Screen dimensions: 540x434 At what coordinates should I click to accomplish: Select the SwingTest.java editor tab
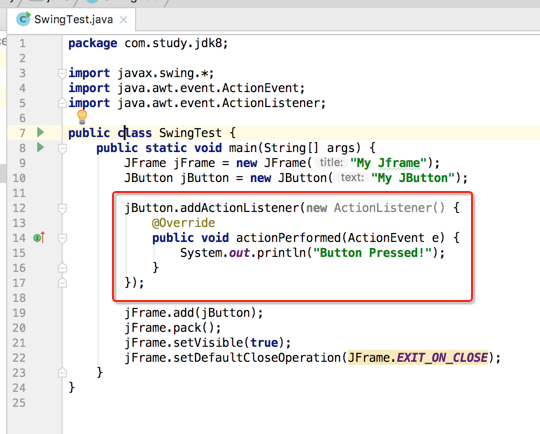pyautogui.click(x=71, y=19)
